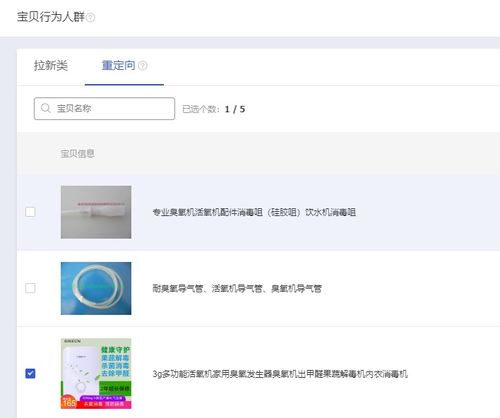Uncheck the 3g多功能活氧机 item checkbox
This screenshot has height=418, width=500.
tap(30, 373)
